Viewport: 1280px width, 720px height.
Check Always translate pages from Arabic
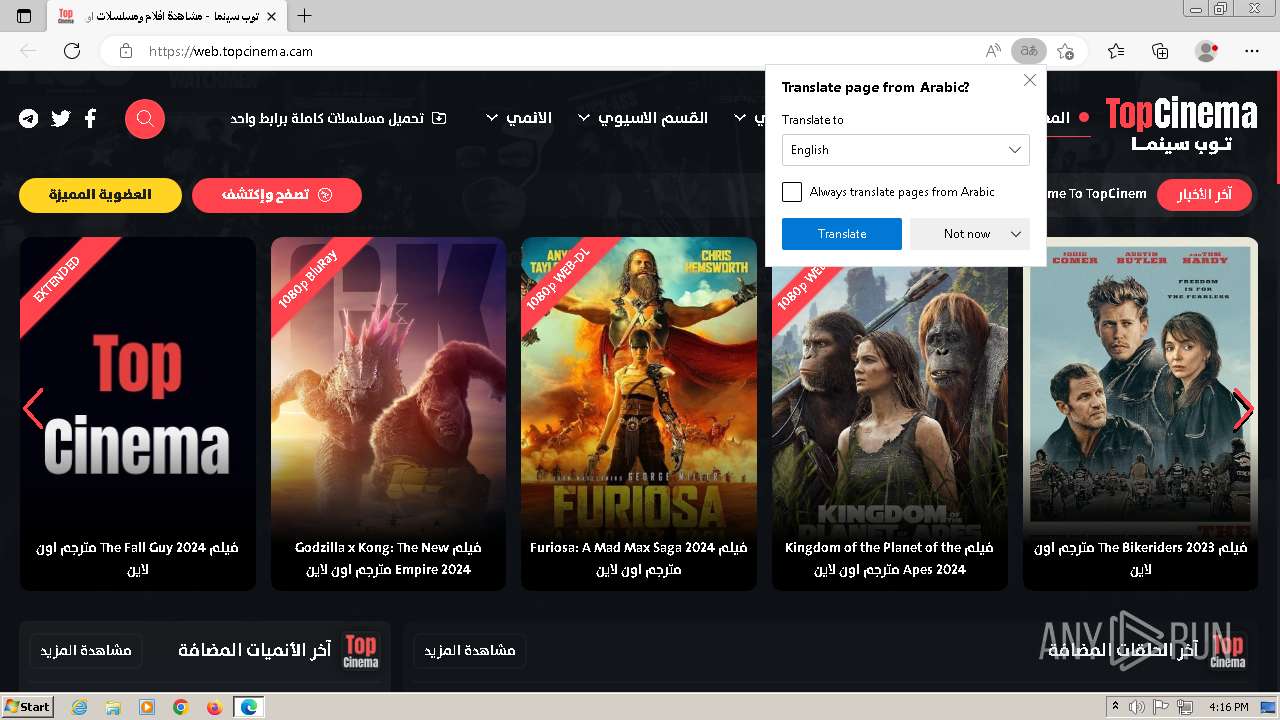(792, 192)
